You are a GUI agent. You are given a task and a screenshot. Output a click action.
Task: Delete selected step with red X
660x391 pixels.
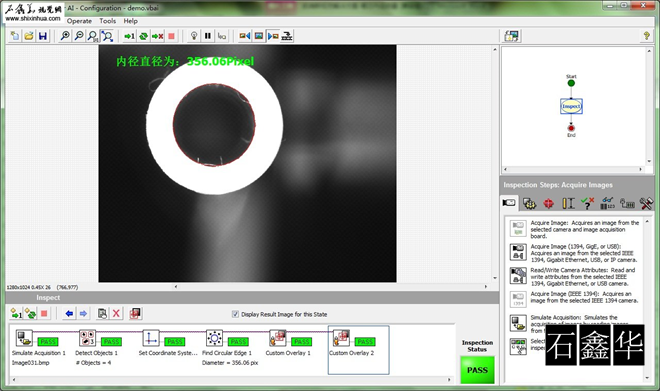116,314
